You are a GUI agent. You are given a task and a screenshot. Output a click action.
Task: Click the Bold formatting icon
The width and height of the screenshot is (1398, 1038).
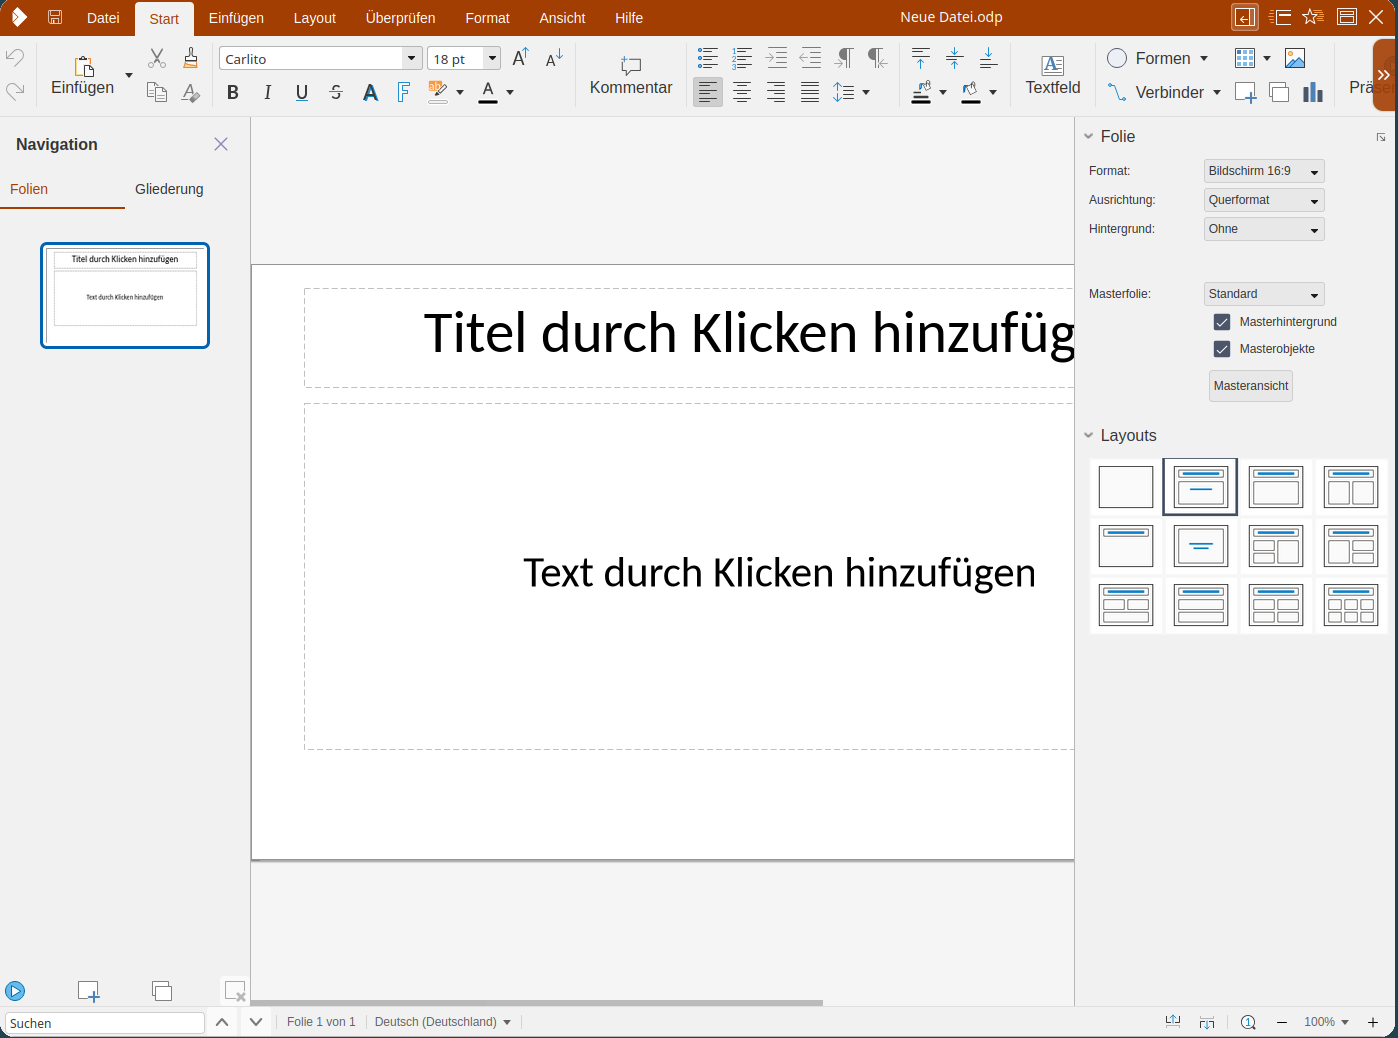(x=233, y=93)
